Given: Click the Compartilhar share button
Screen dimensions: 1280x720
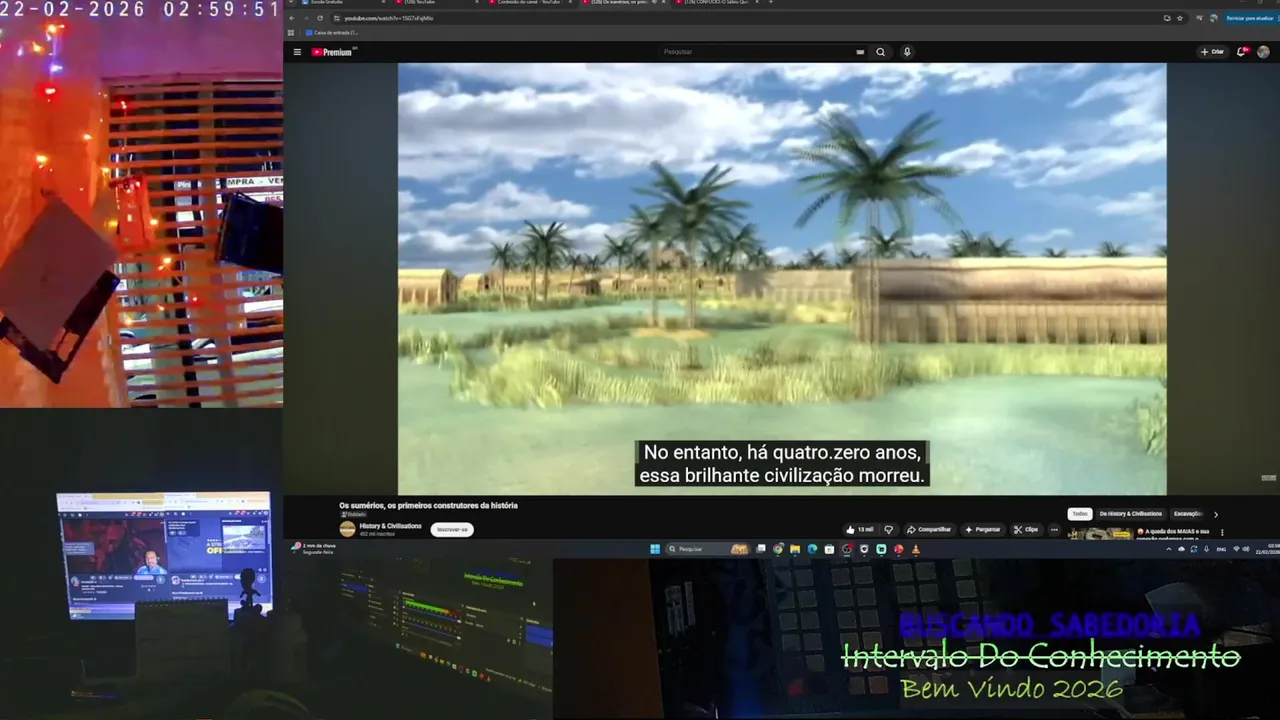Looking at the screenshot, I should [929, 529].
